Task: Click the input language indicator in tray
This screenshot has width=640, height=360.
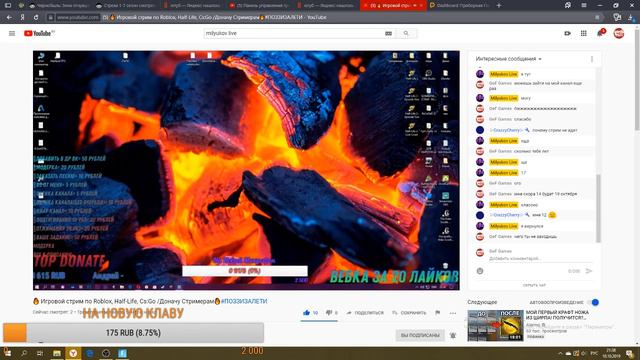Action: click(594, 353)
